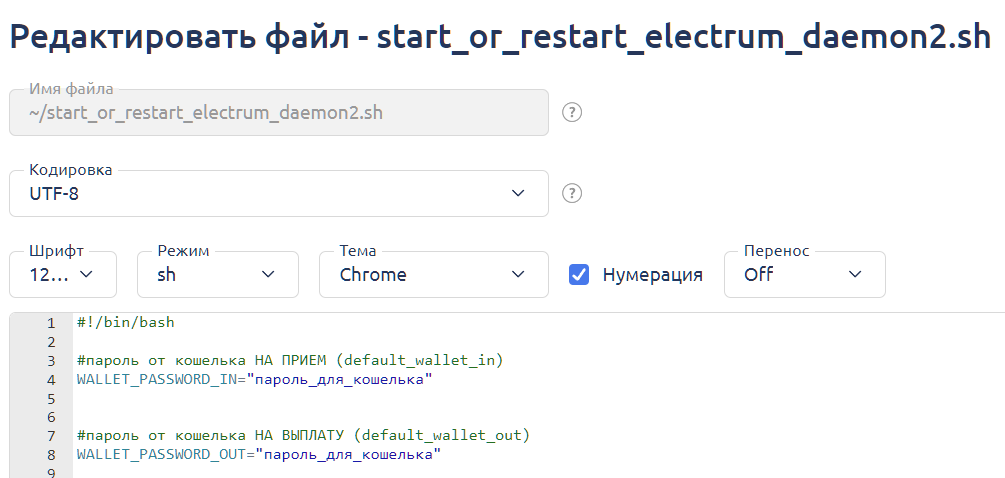Toggle the Нумерация checkbox
Viewport: 1005px width, 478px height.
[x=579, y=274]
